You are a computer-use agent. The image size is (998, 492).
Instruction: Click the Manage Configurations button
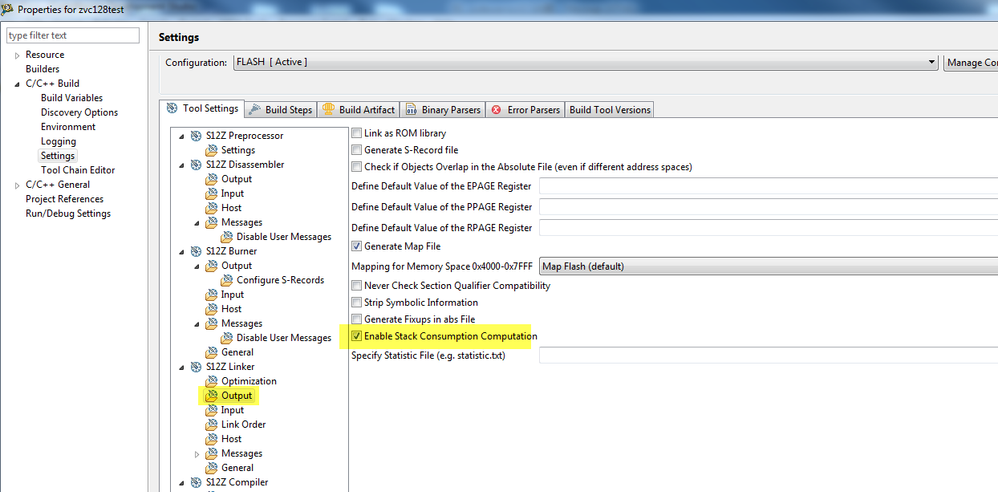970,62
